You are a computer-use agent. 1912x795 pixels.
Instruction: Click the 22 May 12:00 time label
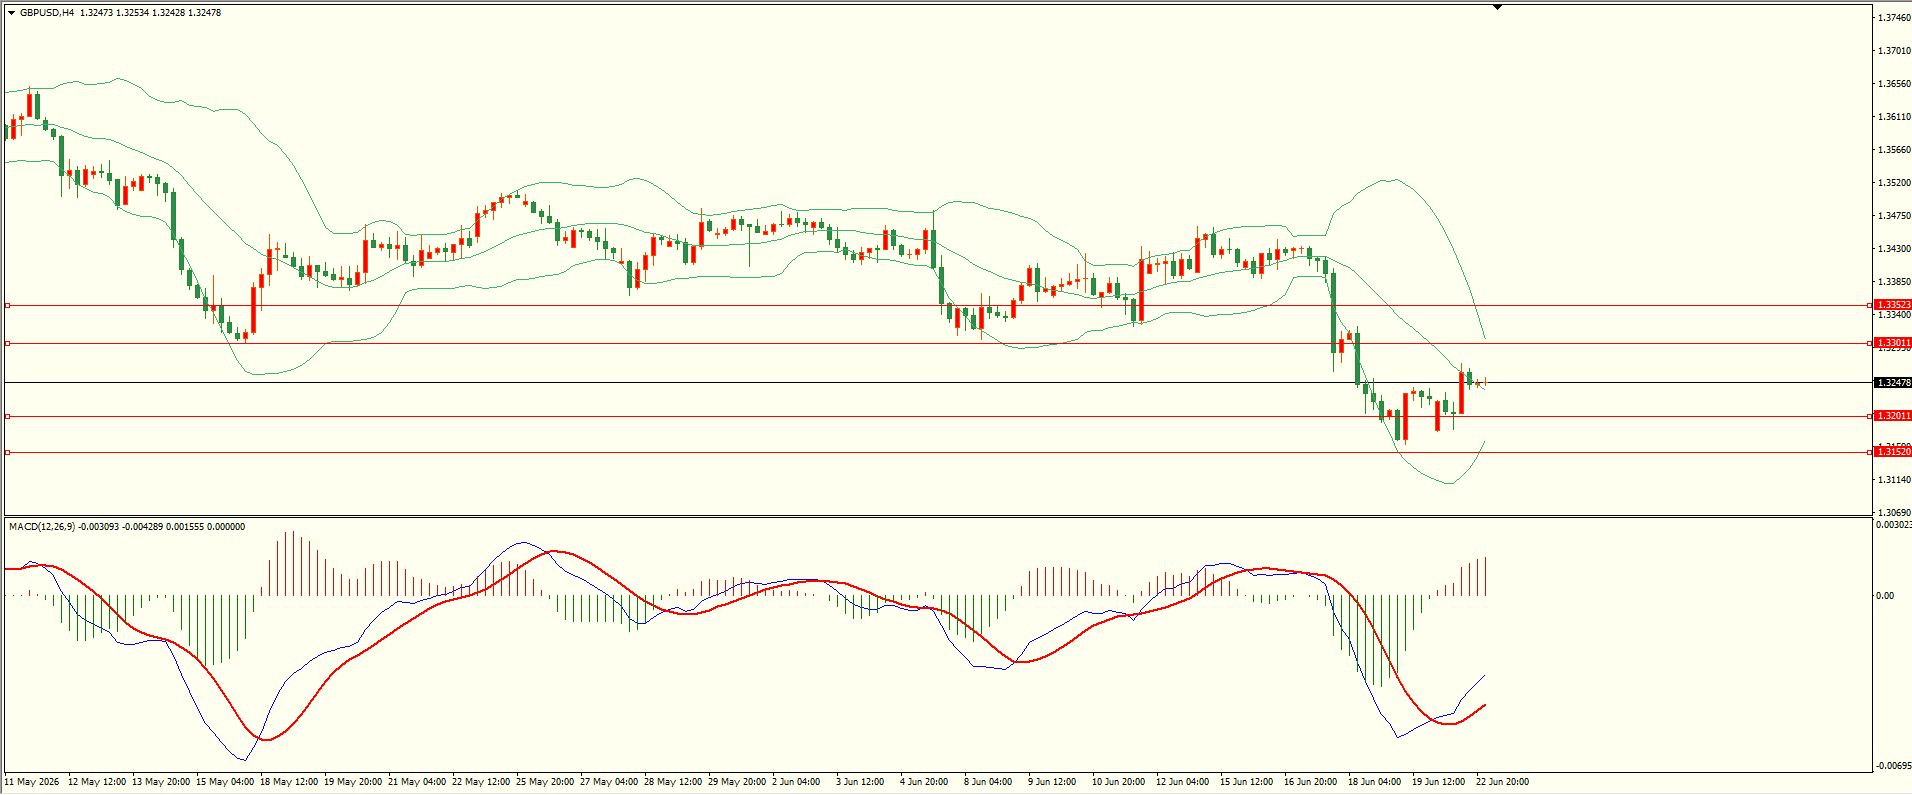(481, 782)
